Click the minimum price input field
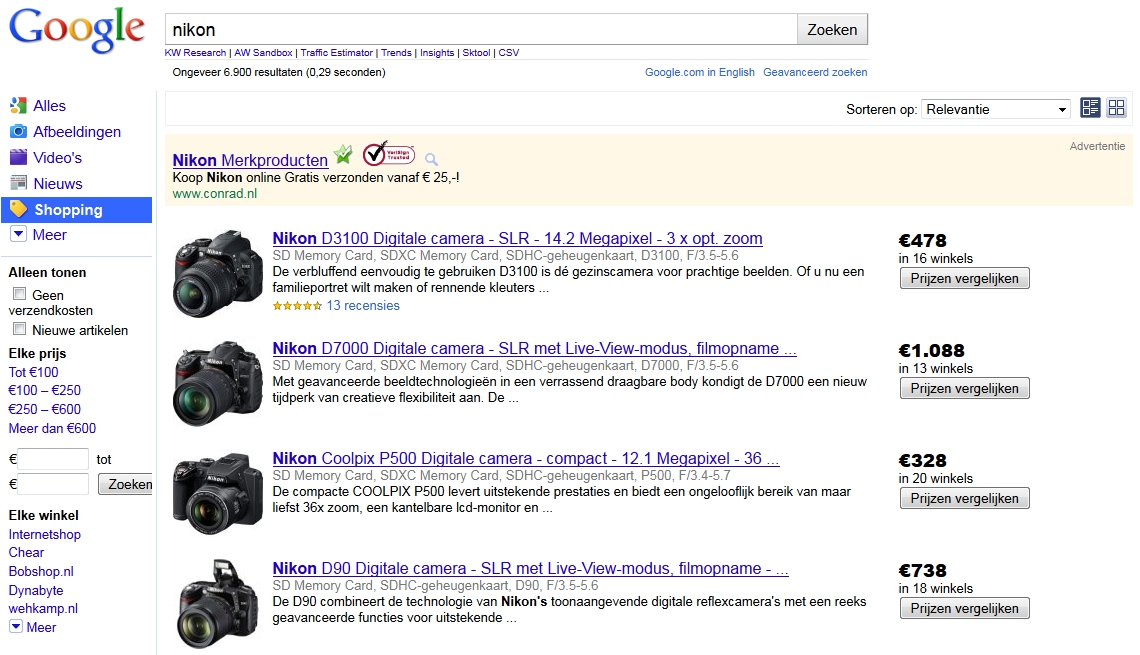Screen dimensions: 1140x655 pos(53,459)
